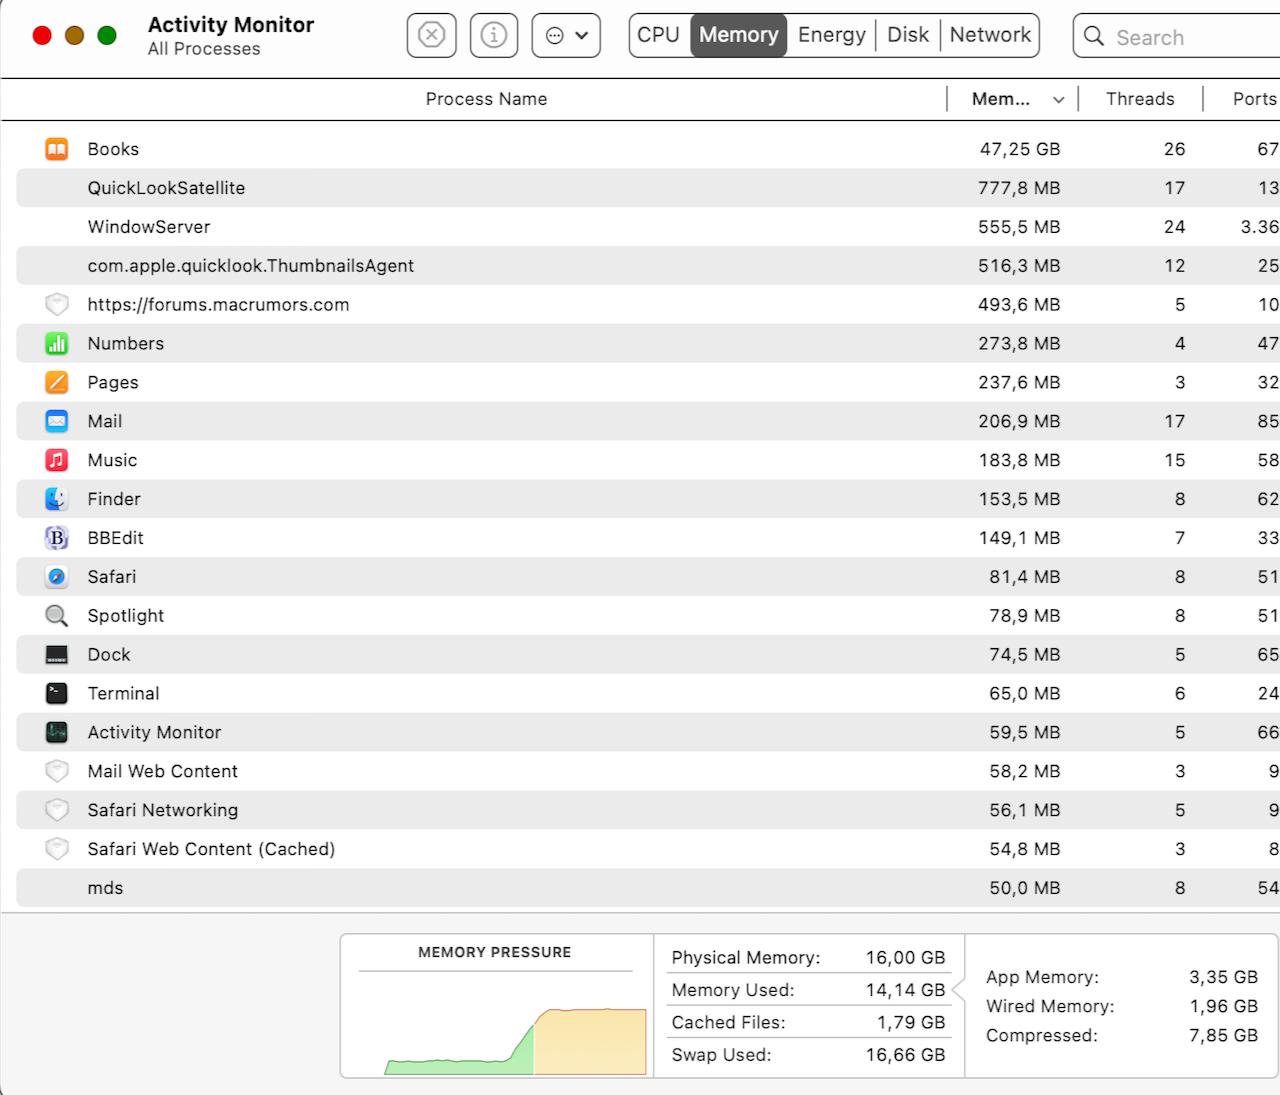Sort by Threads column header

1140,99
